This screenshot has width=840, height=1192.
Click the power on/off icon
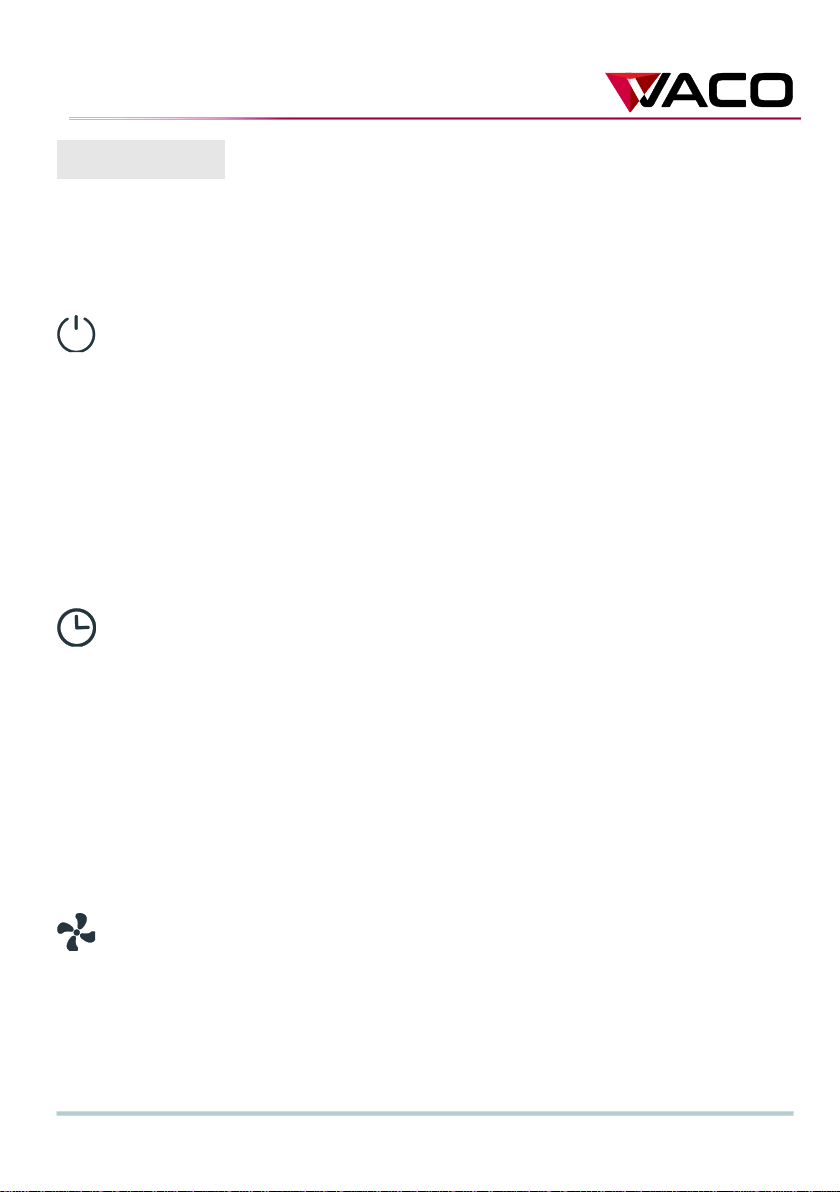[77, 334]
